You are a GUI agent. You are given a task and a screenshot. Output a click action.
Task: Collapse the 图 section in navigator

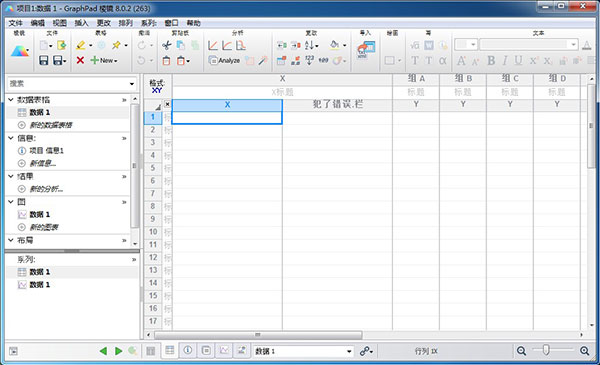11,202
